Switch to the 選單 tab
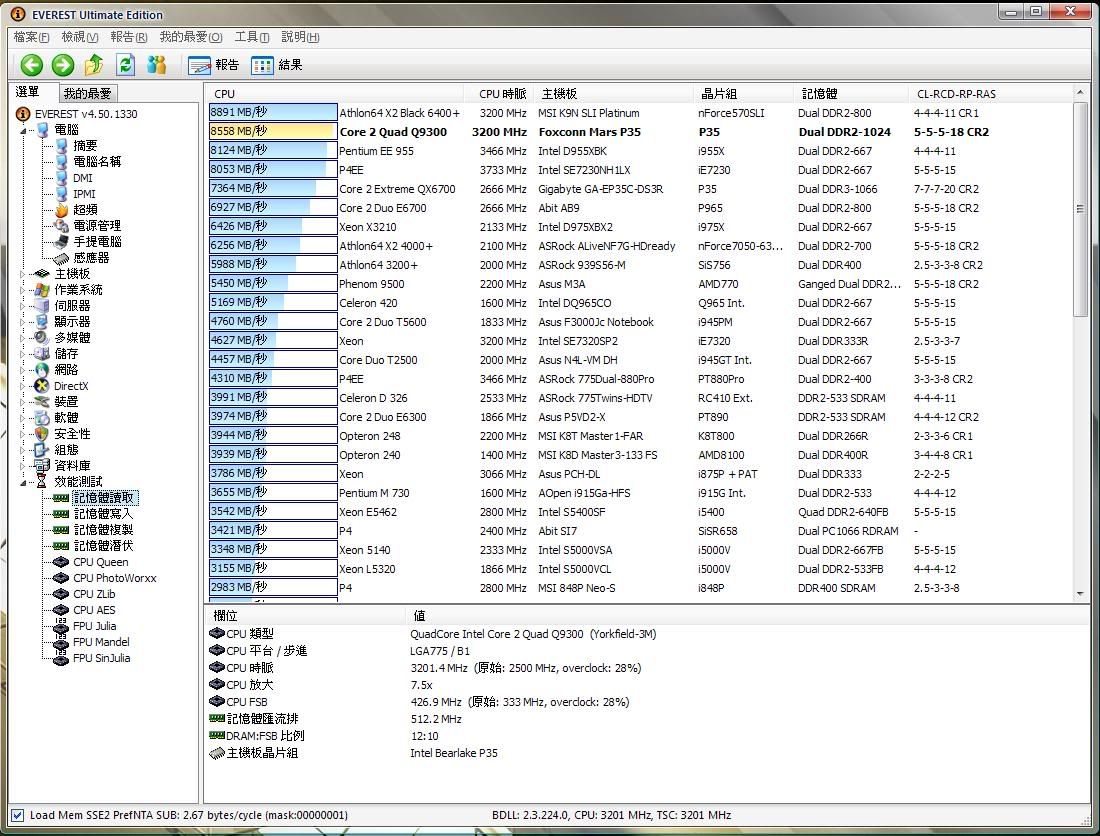Screen dimensions: 1100x836 [x=28, y=92]
